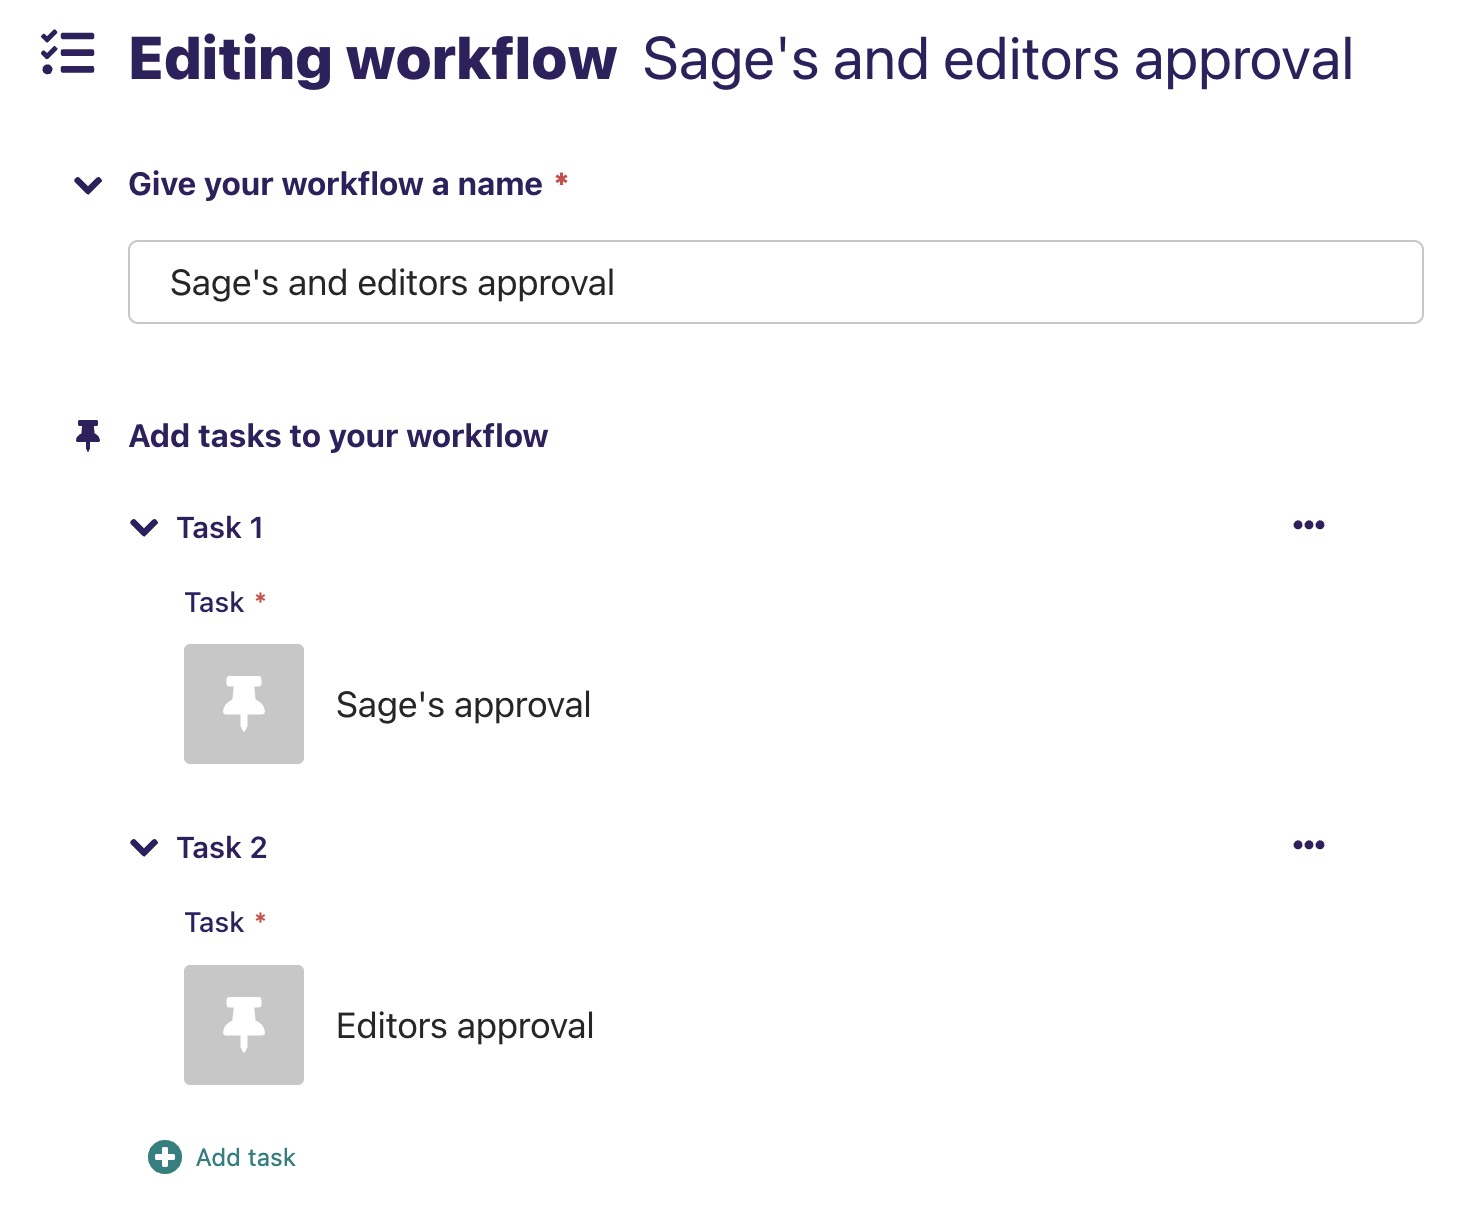Click the green plus icon beside Add task
Viewport: 1468px width, 1220px height.
click(x=164, y=1157)
